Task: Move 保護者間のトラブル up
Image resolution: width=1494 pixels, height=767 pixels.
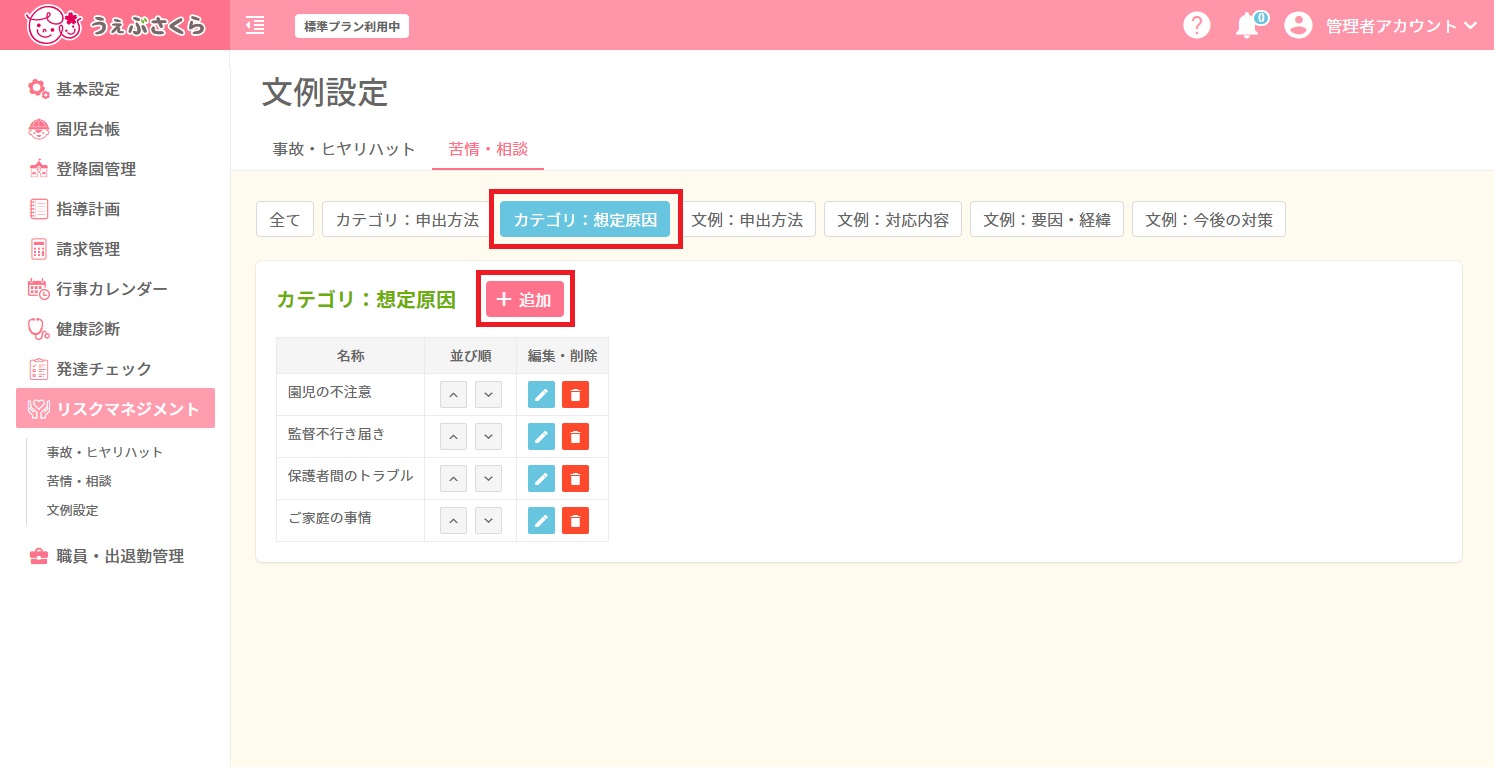Action: click(x=453, y=479)
